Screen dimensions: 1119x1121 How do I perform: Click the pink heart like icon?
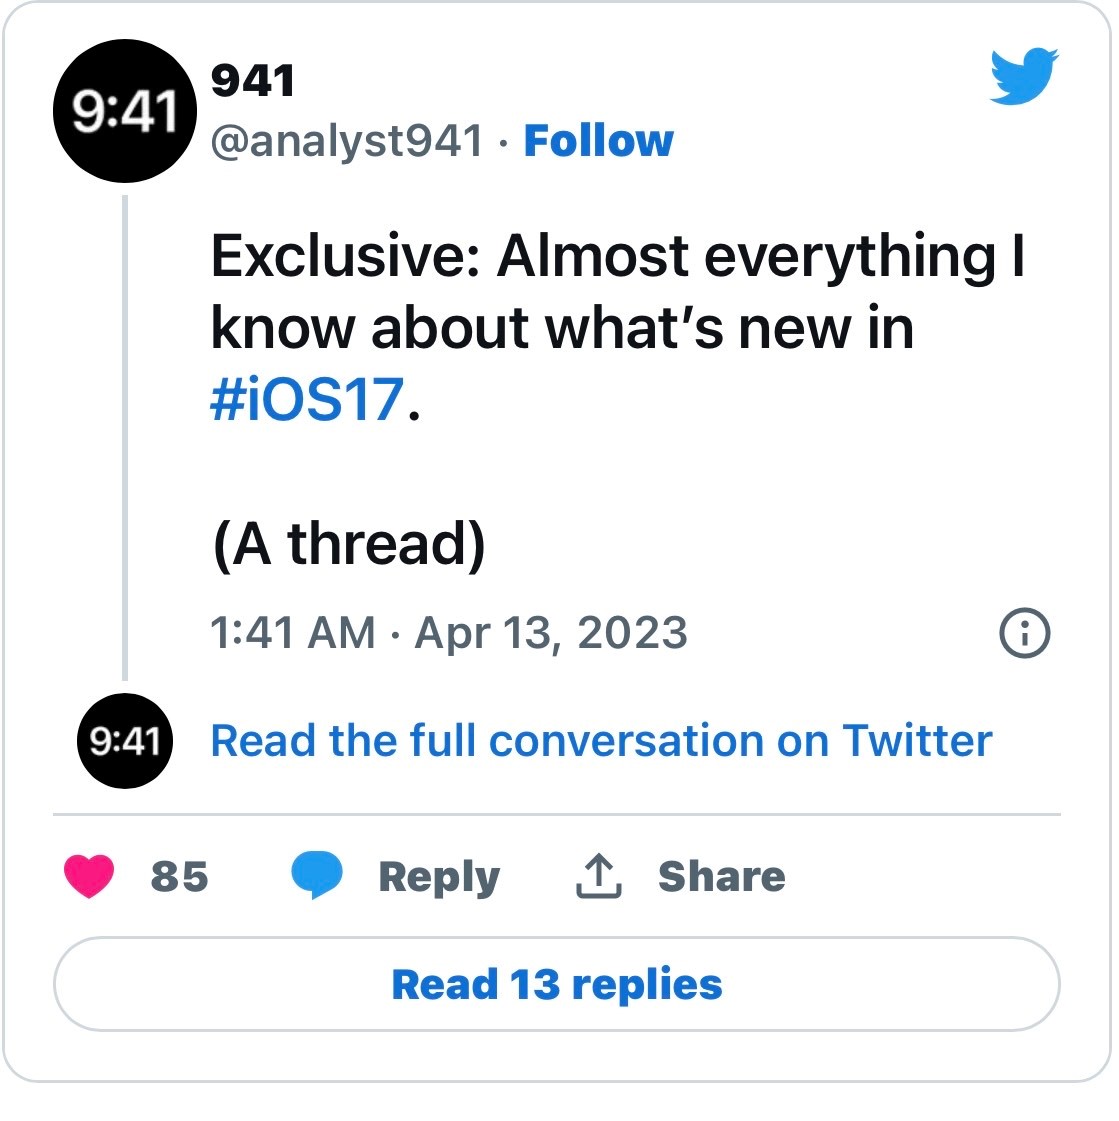point(89,876)
